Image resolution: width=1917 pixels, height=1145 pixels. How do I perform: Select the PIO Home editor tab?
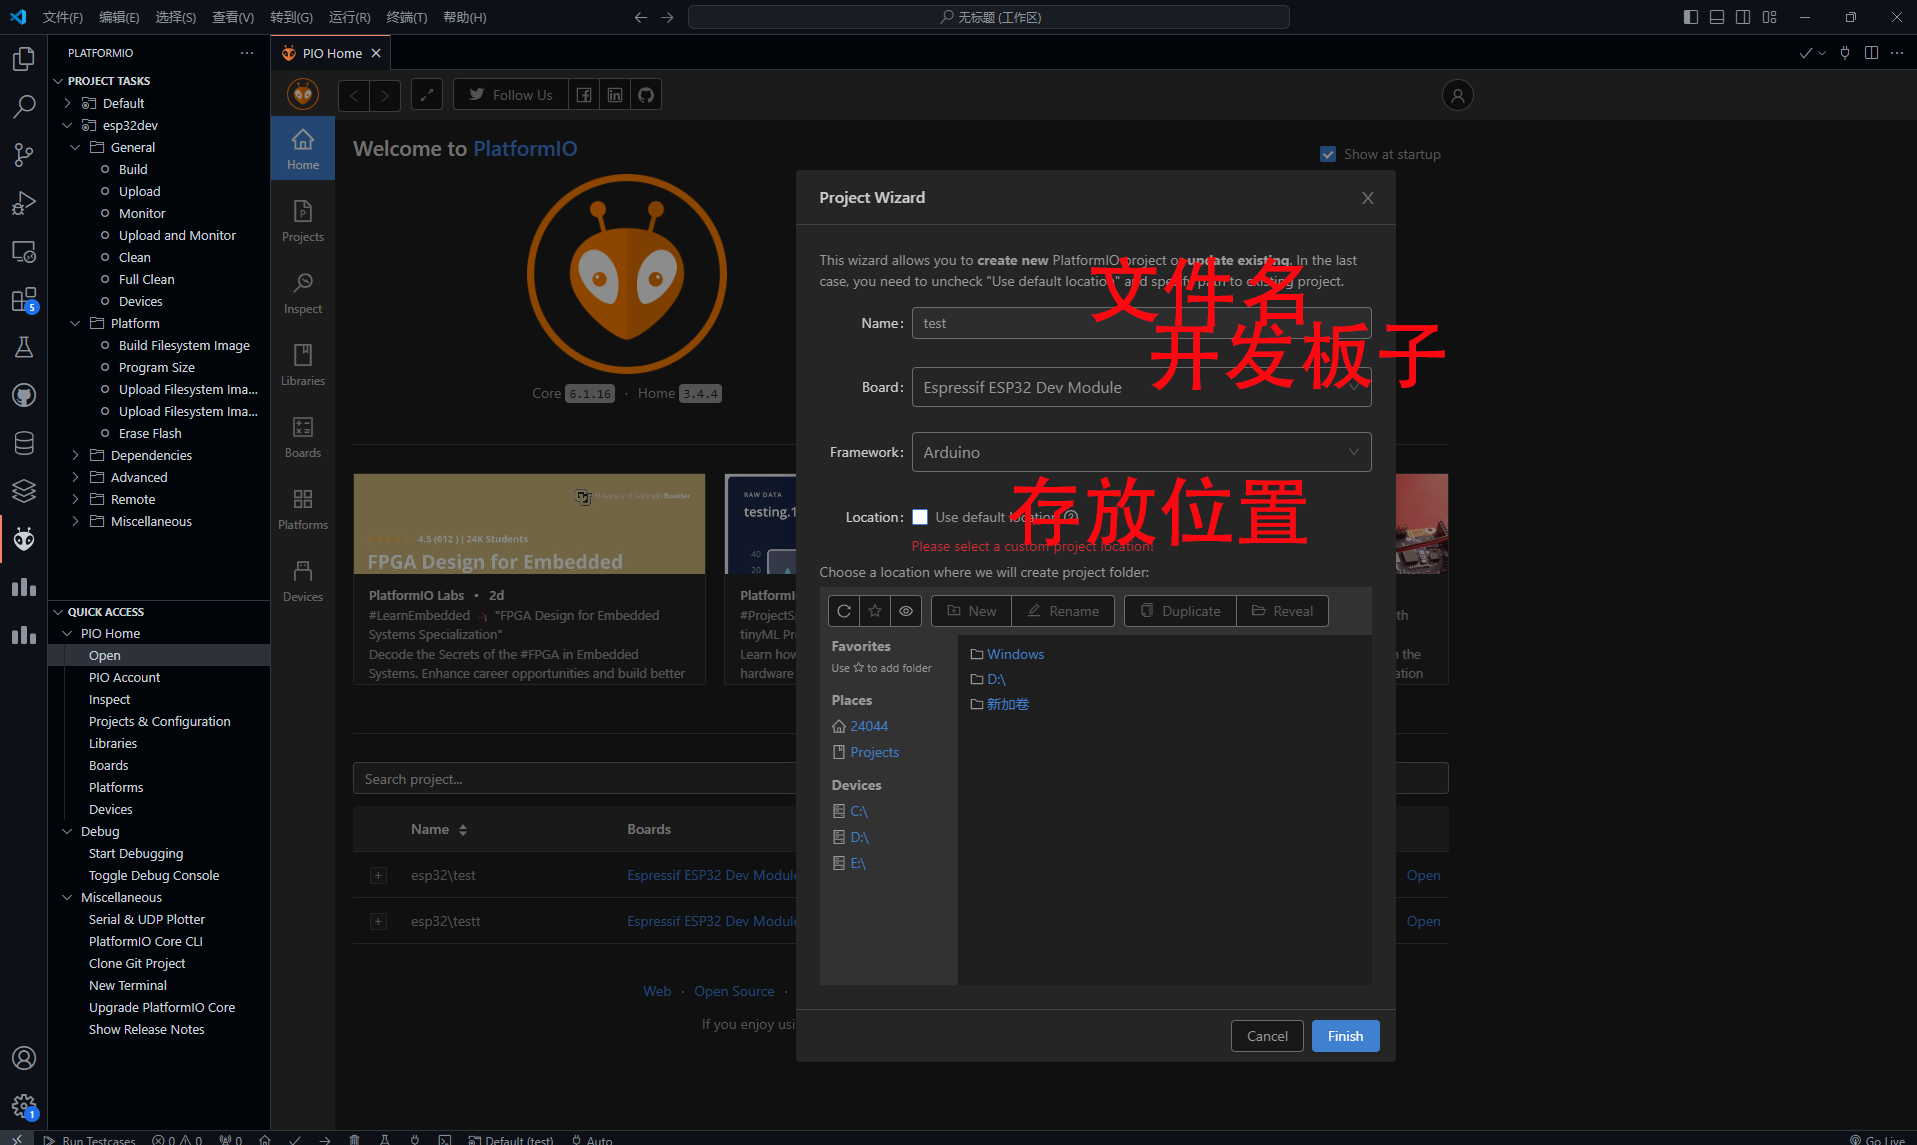click(x=331, y=53)
